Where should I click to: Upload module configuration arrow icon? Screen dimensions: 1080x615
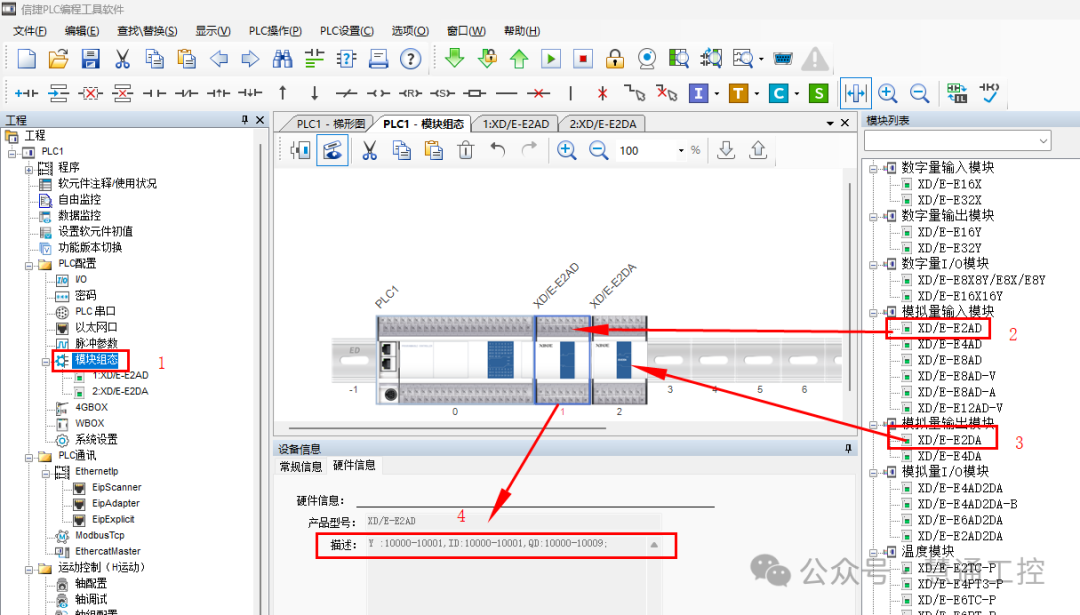point(758,150)
